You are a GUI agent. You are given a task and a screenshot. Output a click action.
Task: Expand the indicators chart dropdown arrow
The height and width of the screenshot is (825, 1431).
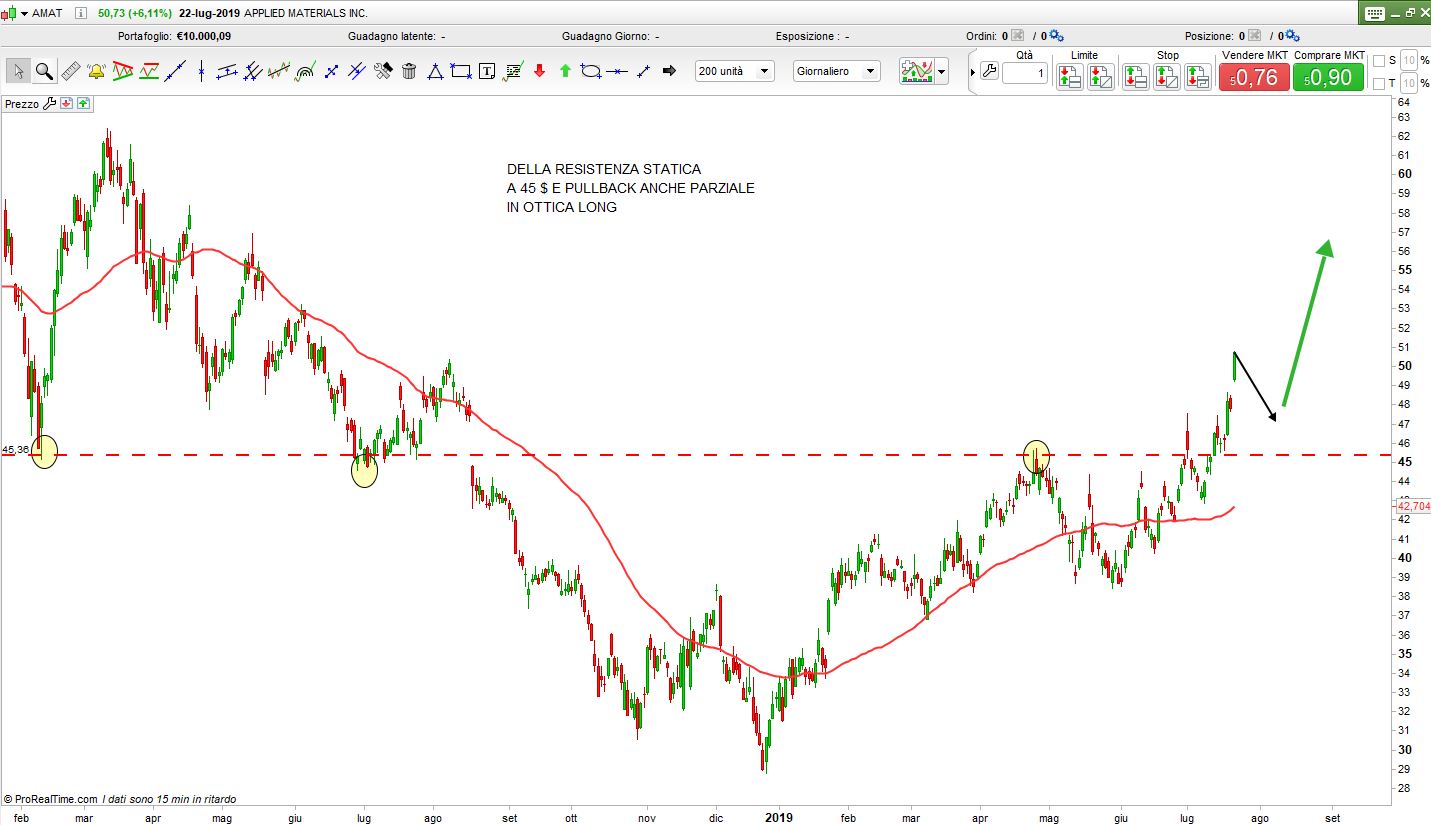[941, 72]
